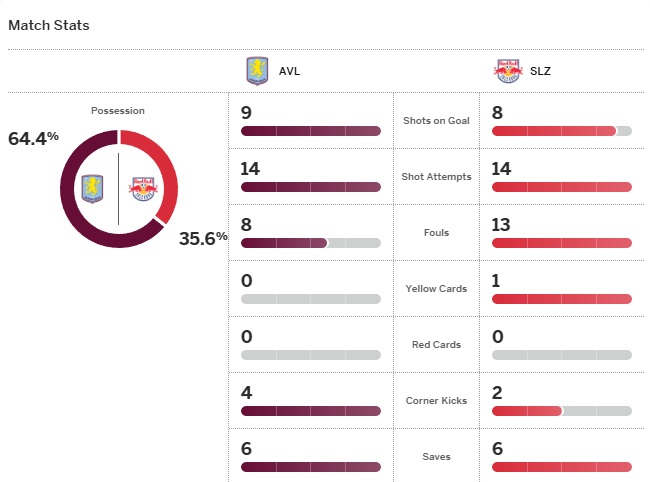Click the Match Stats heading
This screenshot has height=482, width=650.
(x=49, y=25)
